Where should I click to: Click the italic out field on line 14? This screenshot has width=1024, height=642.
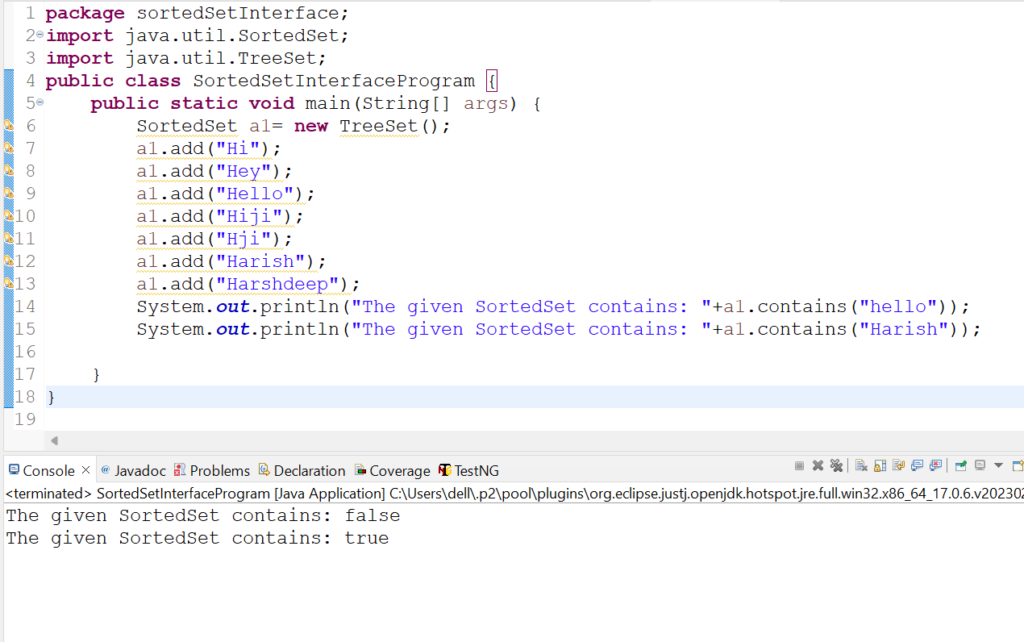[232, 306]
